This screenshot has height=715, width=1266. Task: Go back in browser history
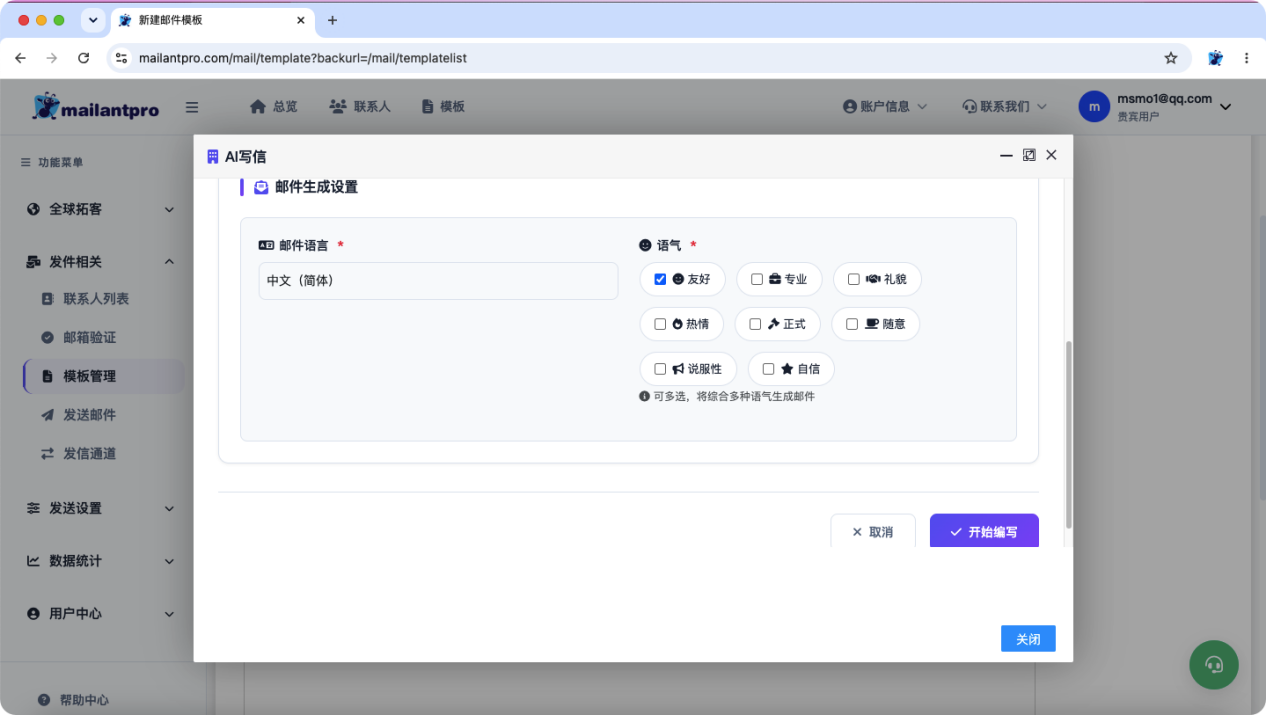(20, 58)
